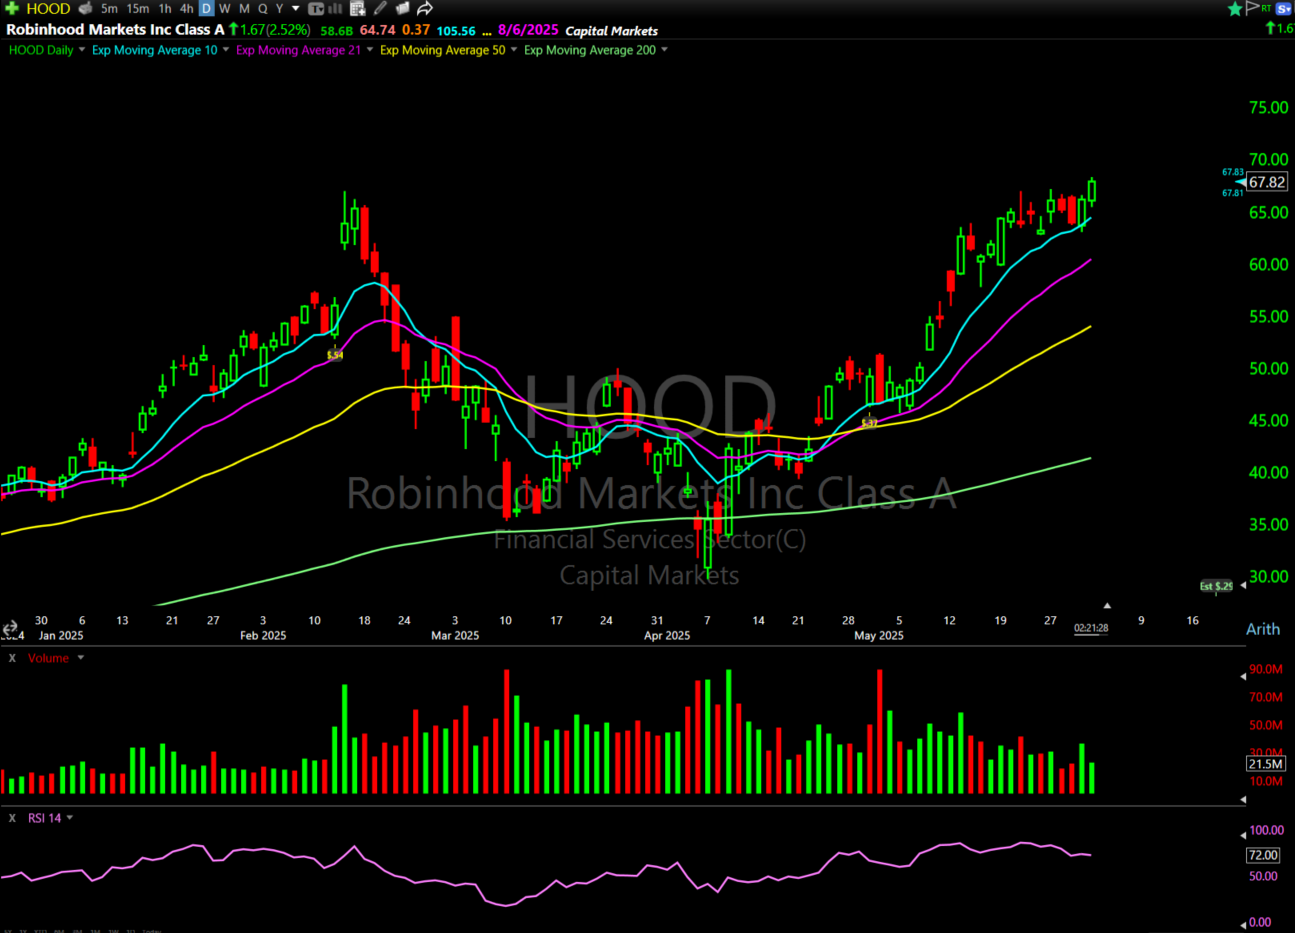Click the cyan last-price arrow marker
Screen dimensions: 1295x933
tap(1242, 182)
